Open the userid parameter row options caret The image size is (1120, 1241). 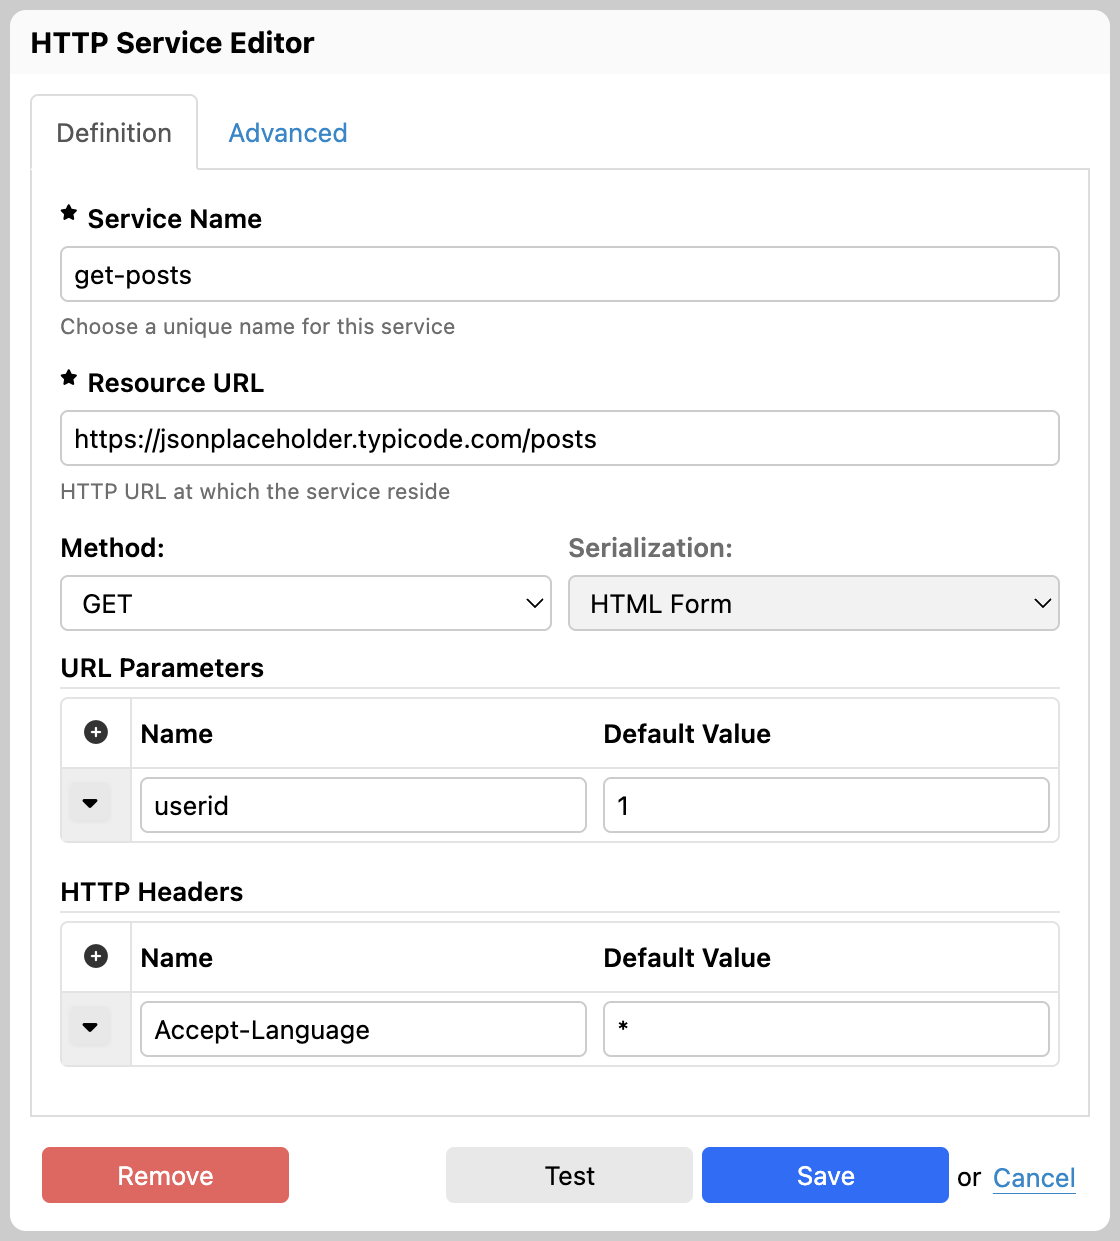pyautogui.click(x=90, y=804)
